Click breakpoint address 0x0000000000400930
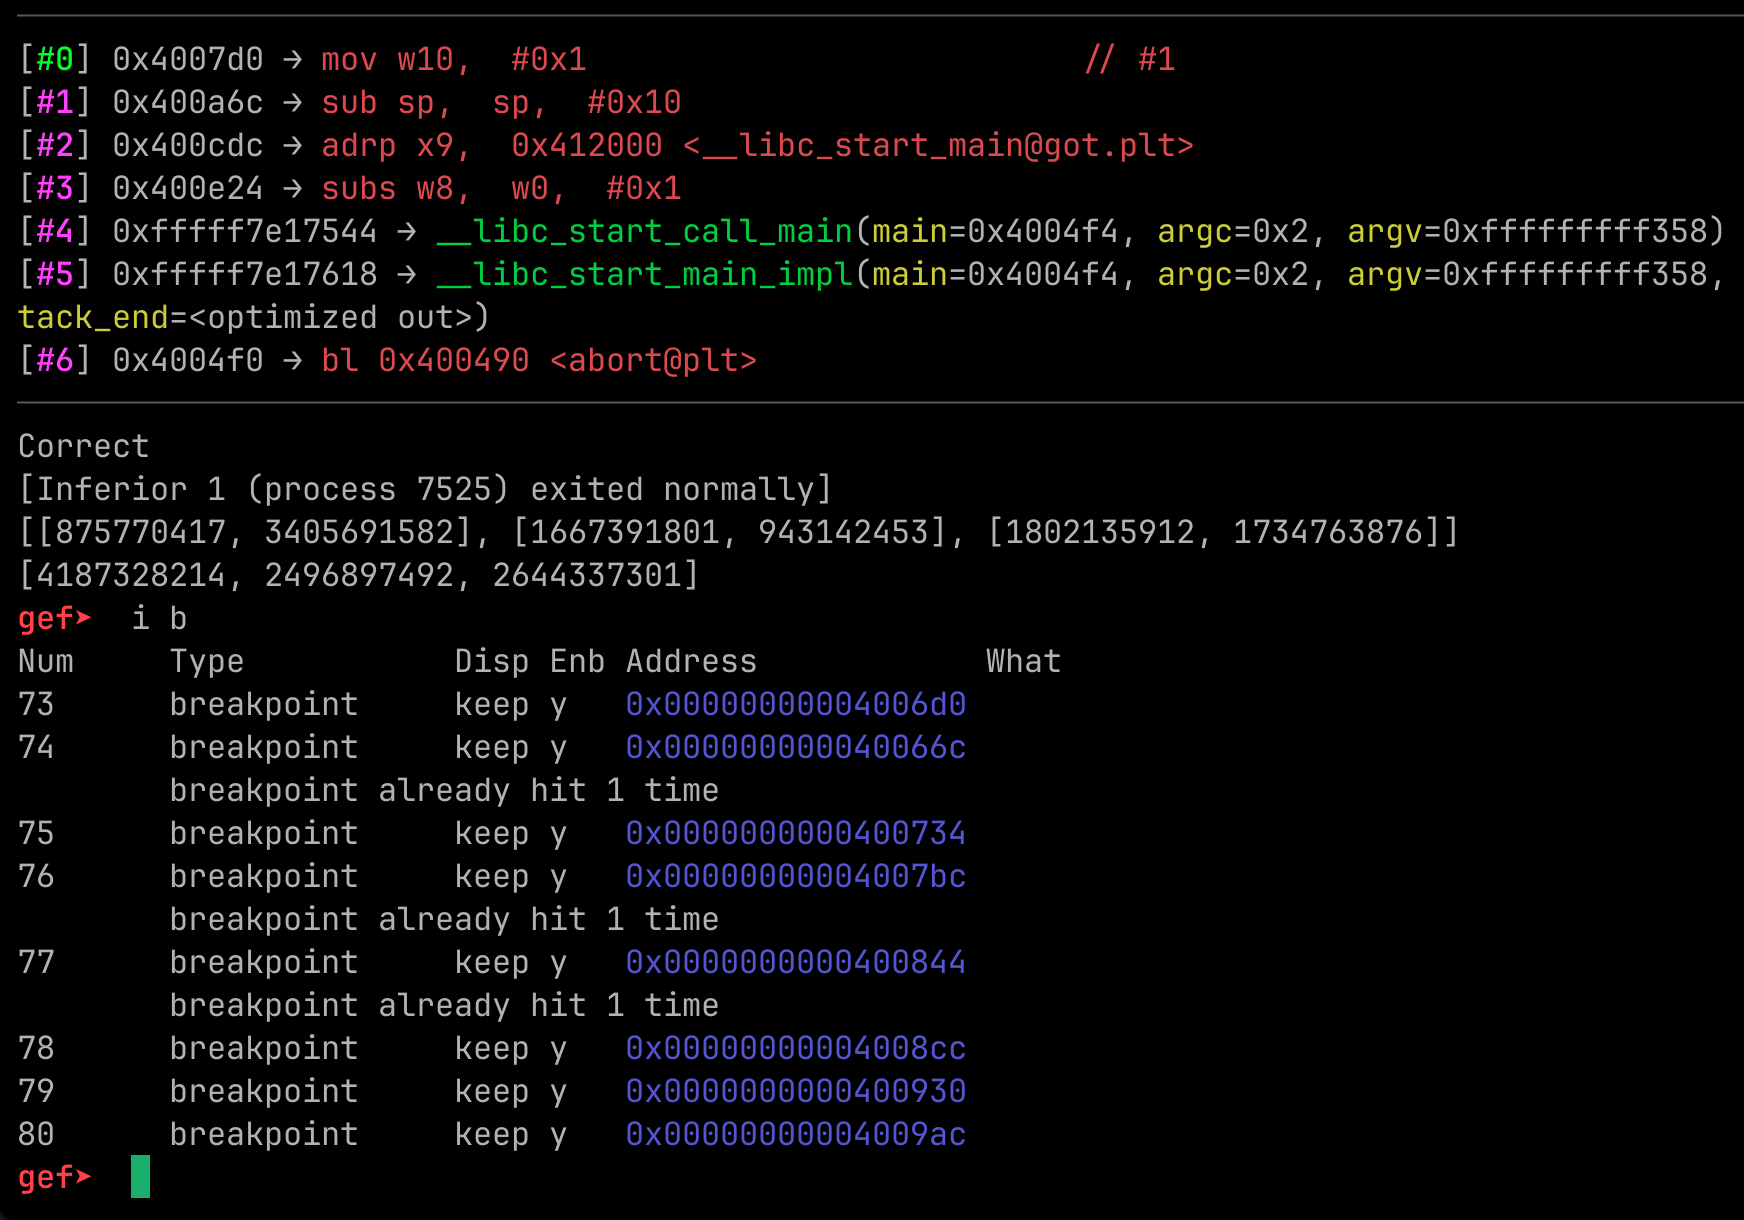Image resolution: width=1744 pixels, height=1220 pixels. pyautogui.click(x=795, y=1091)
